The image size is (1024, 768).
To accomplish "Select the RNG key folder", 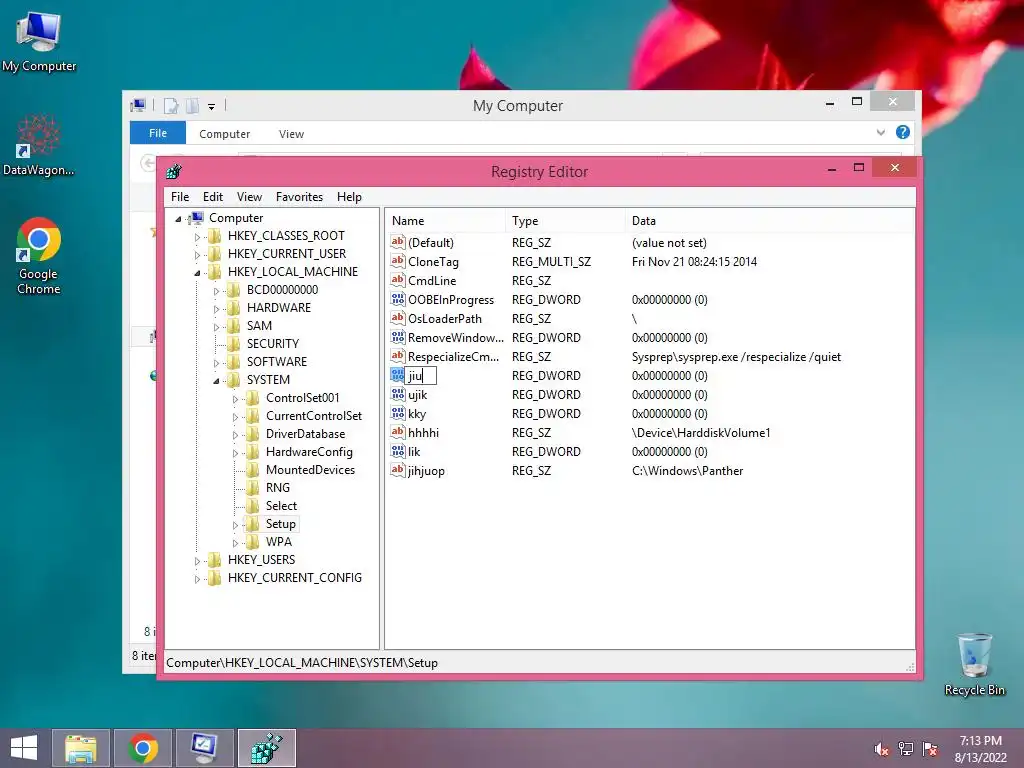I will pyautogui.click(x=252, y=488).
